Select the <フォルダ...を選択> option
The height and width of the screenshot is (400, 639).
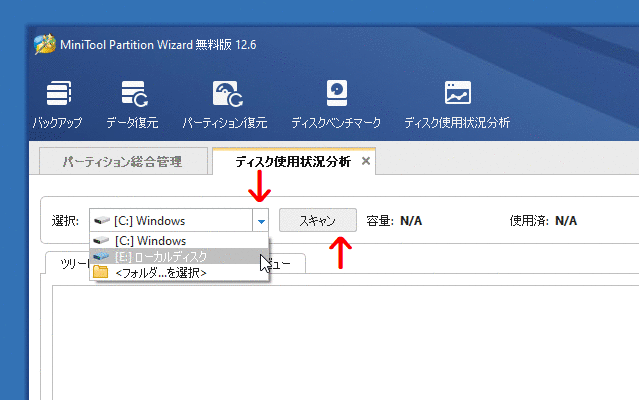[160, 272]
